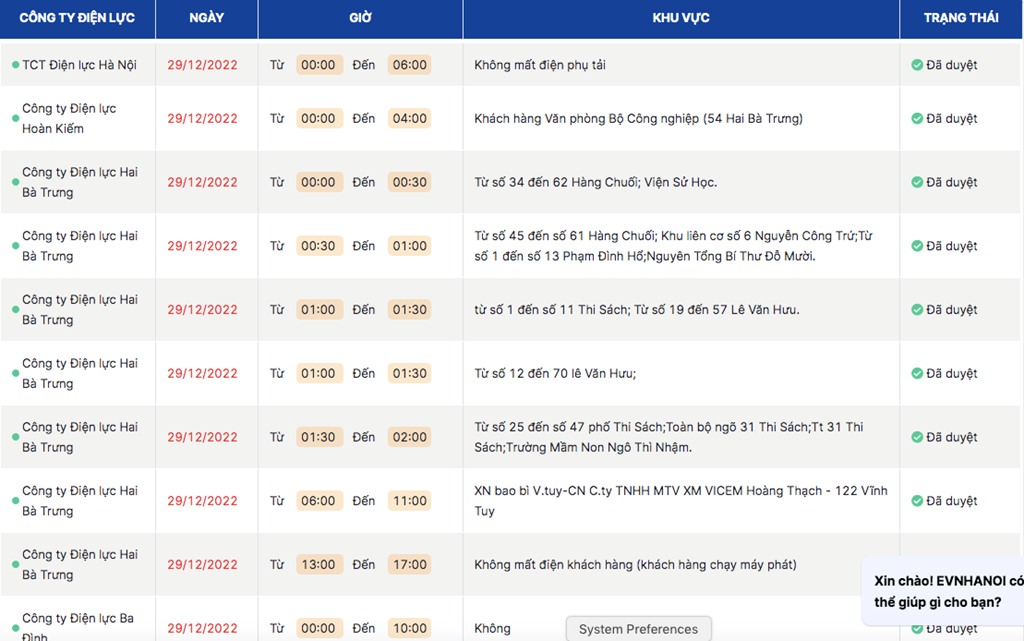The width and height of the screenshot is (1024, 641).
Task: Click the TRẠNG THÁI column header
Action: coord(961,18)
